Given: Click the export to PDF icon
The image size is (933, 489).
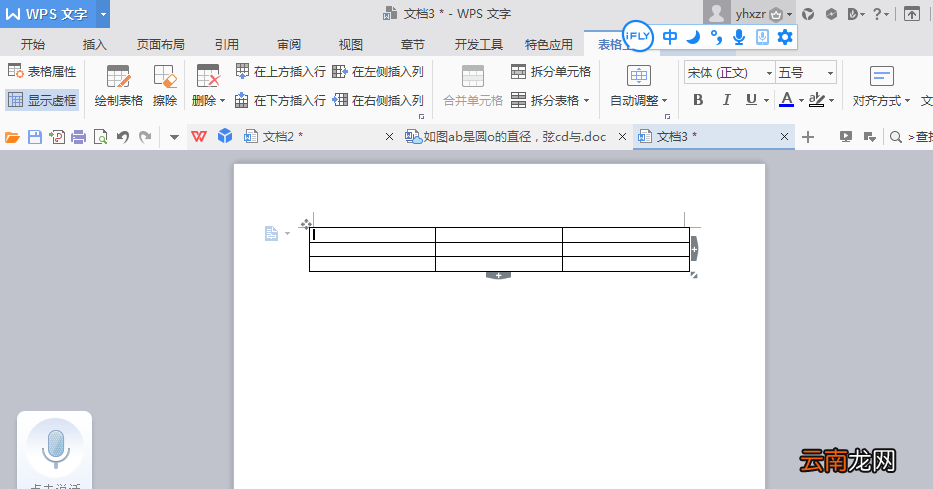Looking at the screenshot, I should tap(57, 137).
